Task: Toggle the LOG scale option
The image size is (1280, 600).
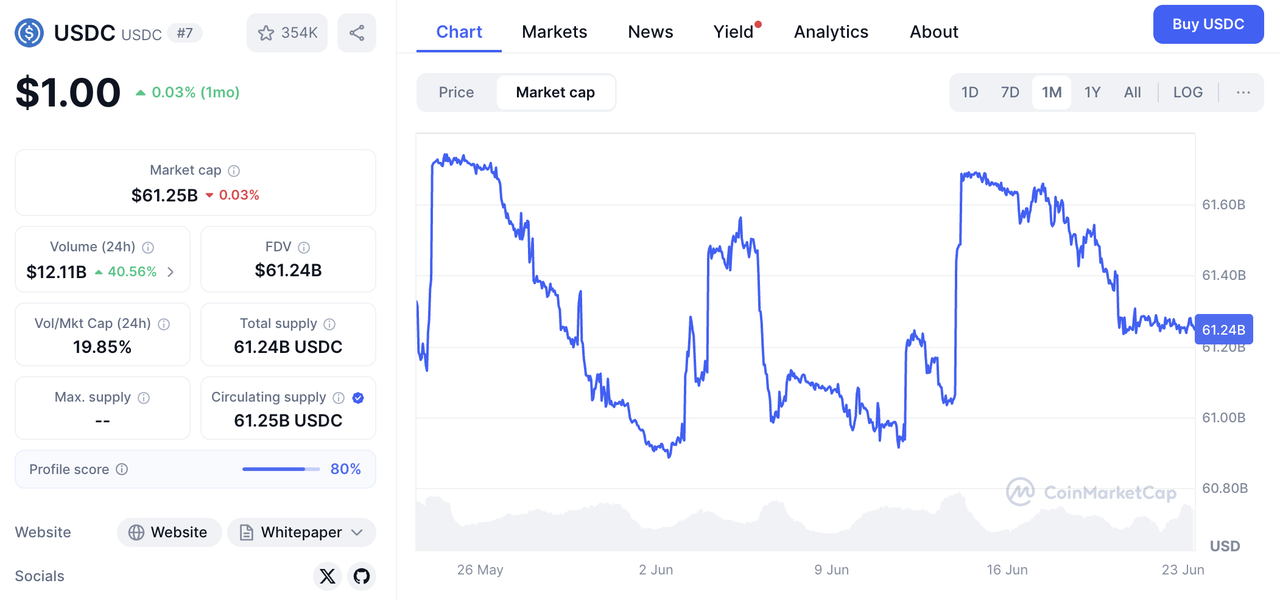Action: coord(1188,92)
